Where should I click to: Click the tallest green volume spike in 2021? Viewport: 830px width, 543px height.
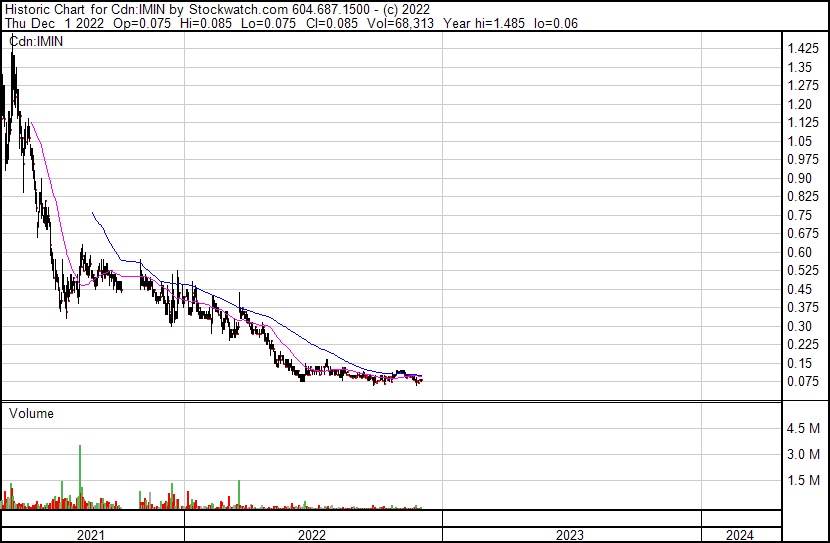point(79,475)
